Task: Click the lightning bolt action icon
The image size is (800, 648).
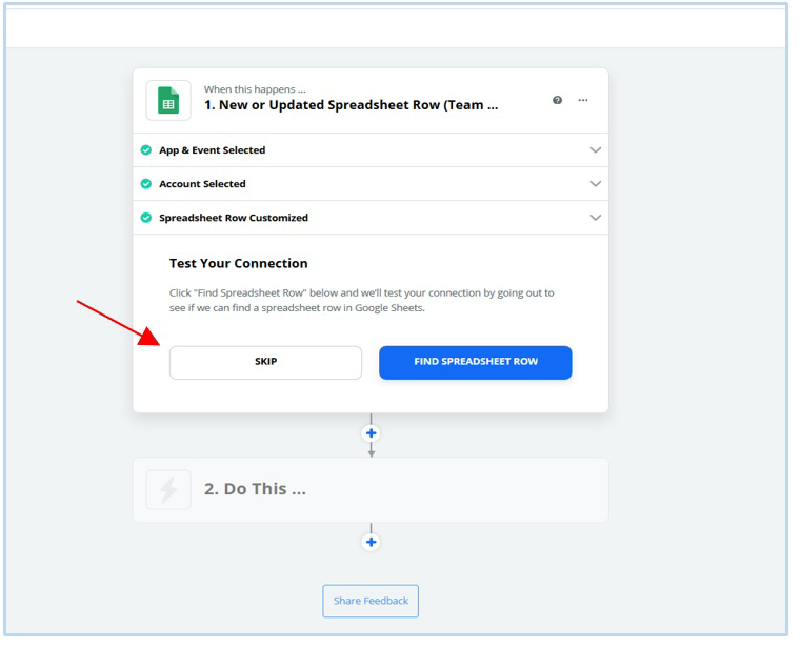Action: pyautogui.click(x=168, y=489)
